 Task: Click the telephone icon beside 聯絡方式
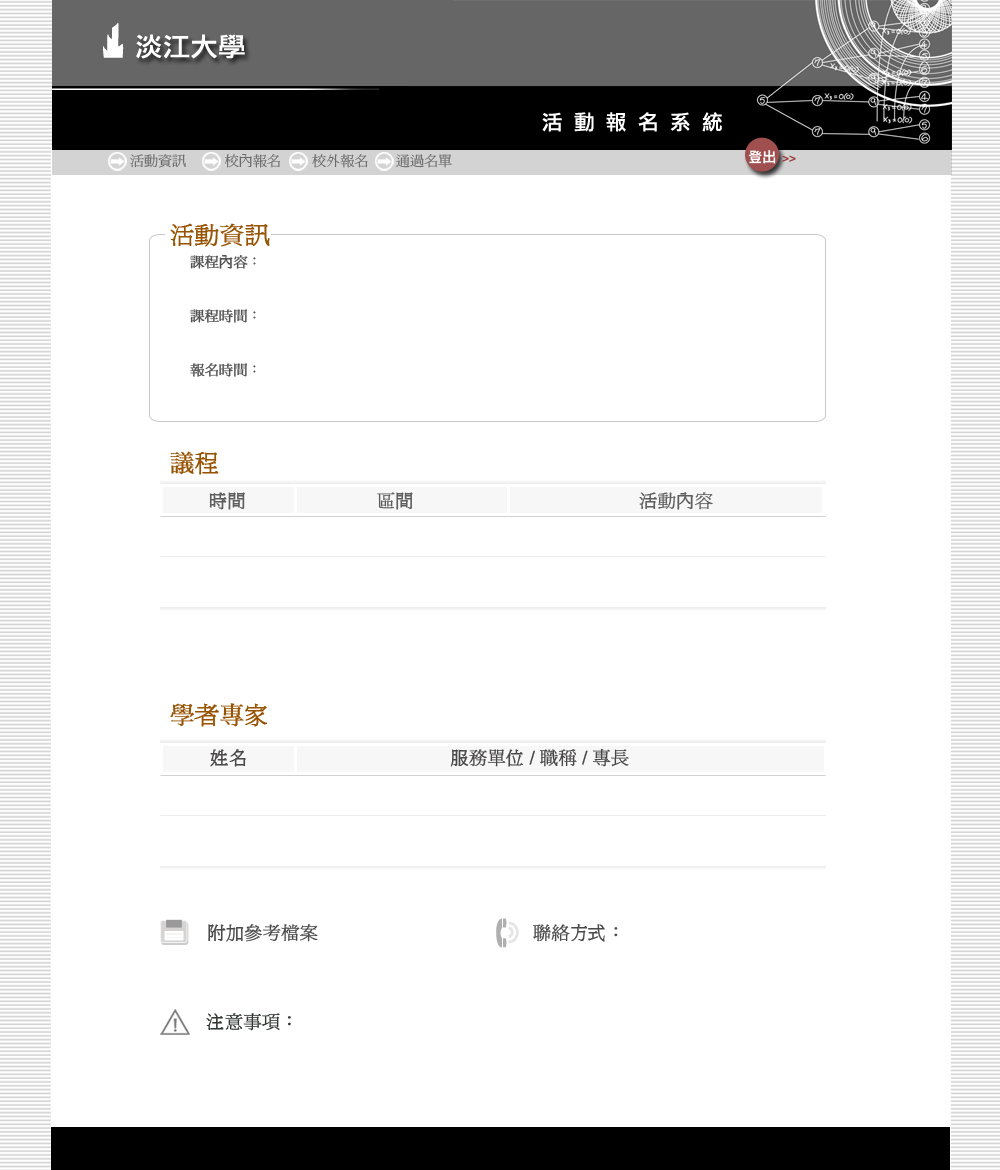click(507, 932)
